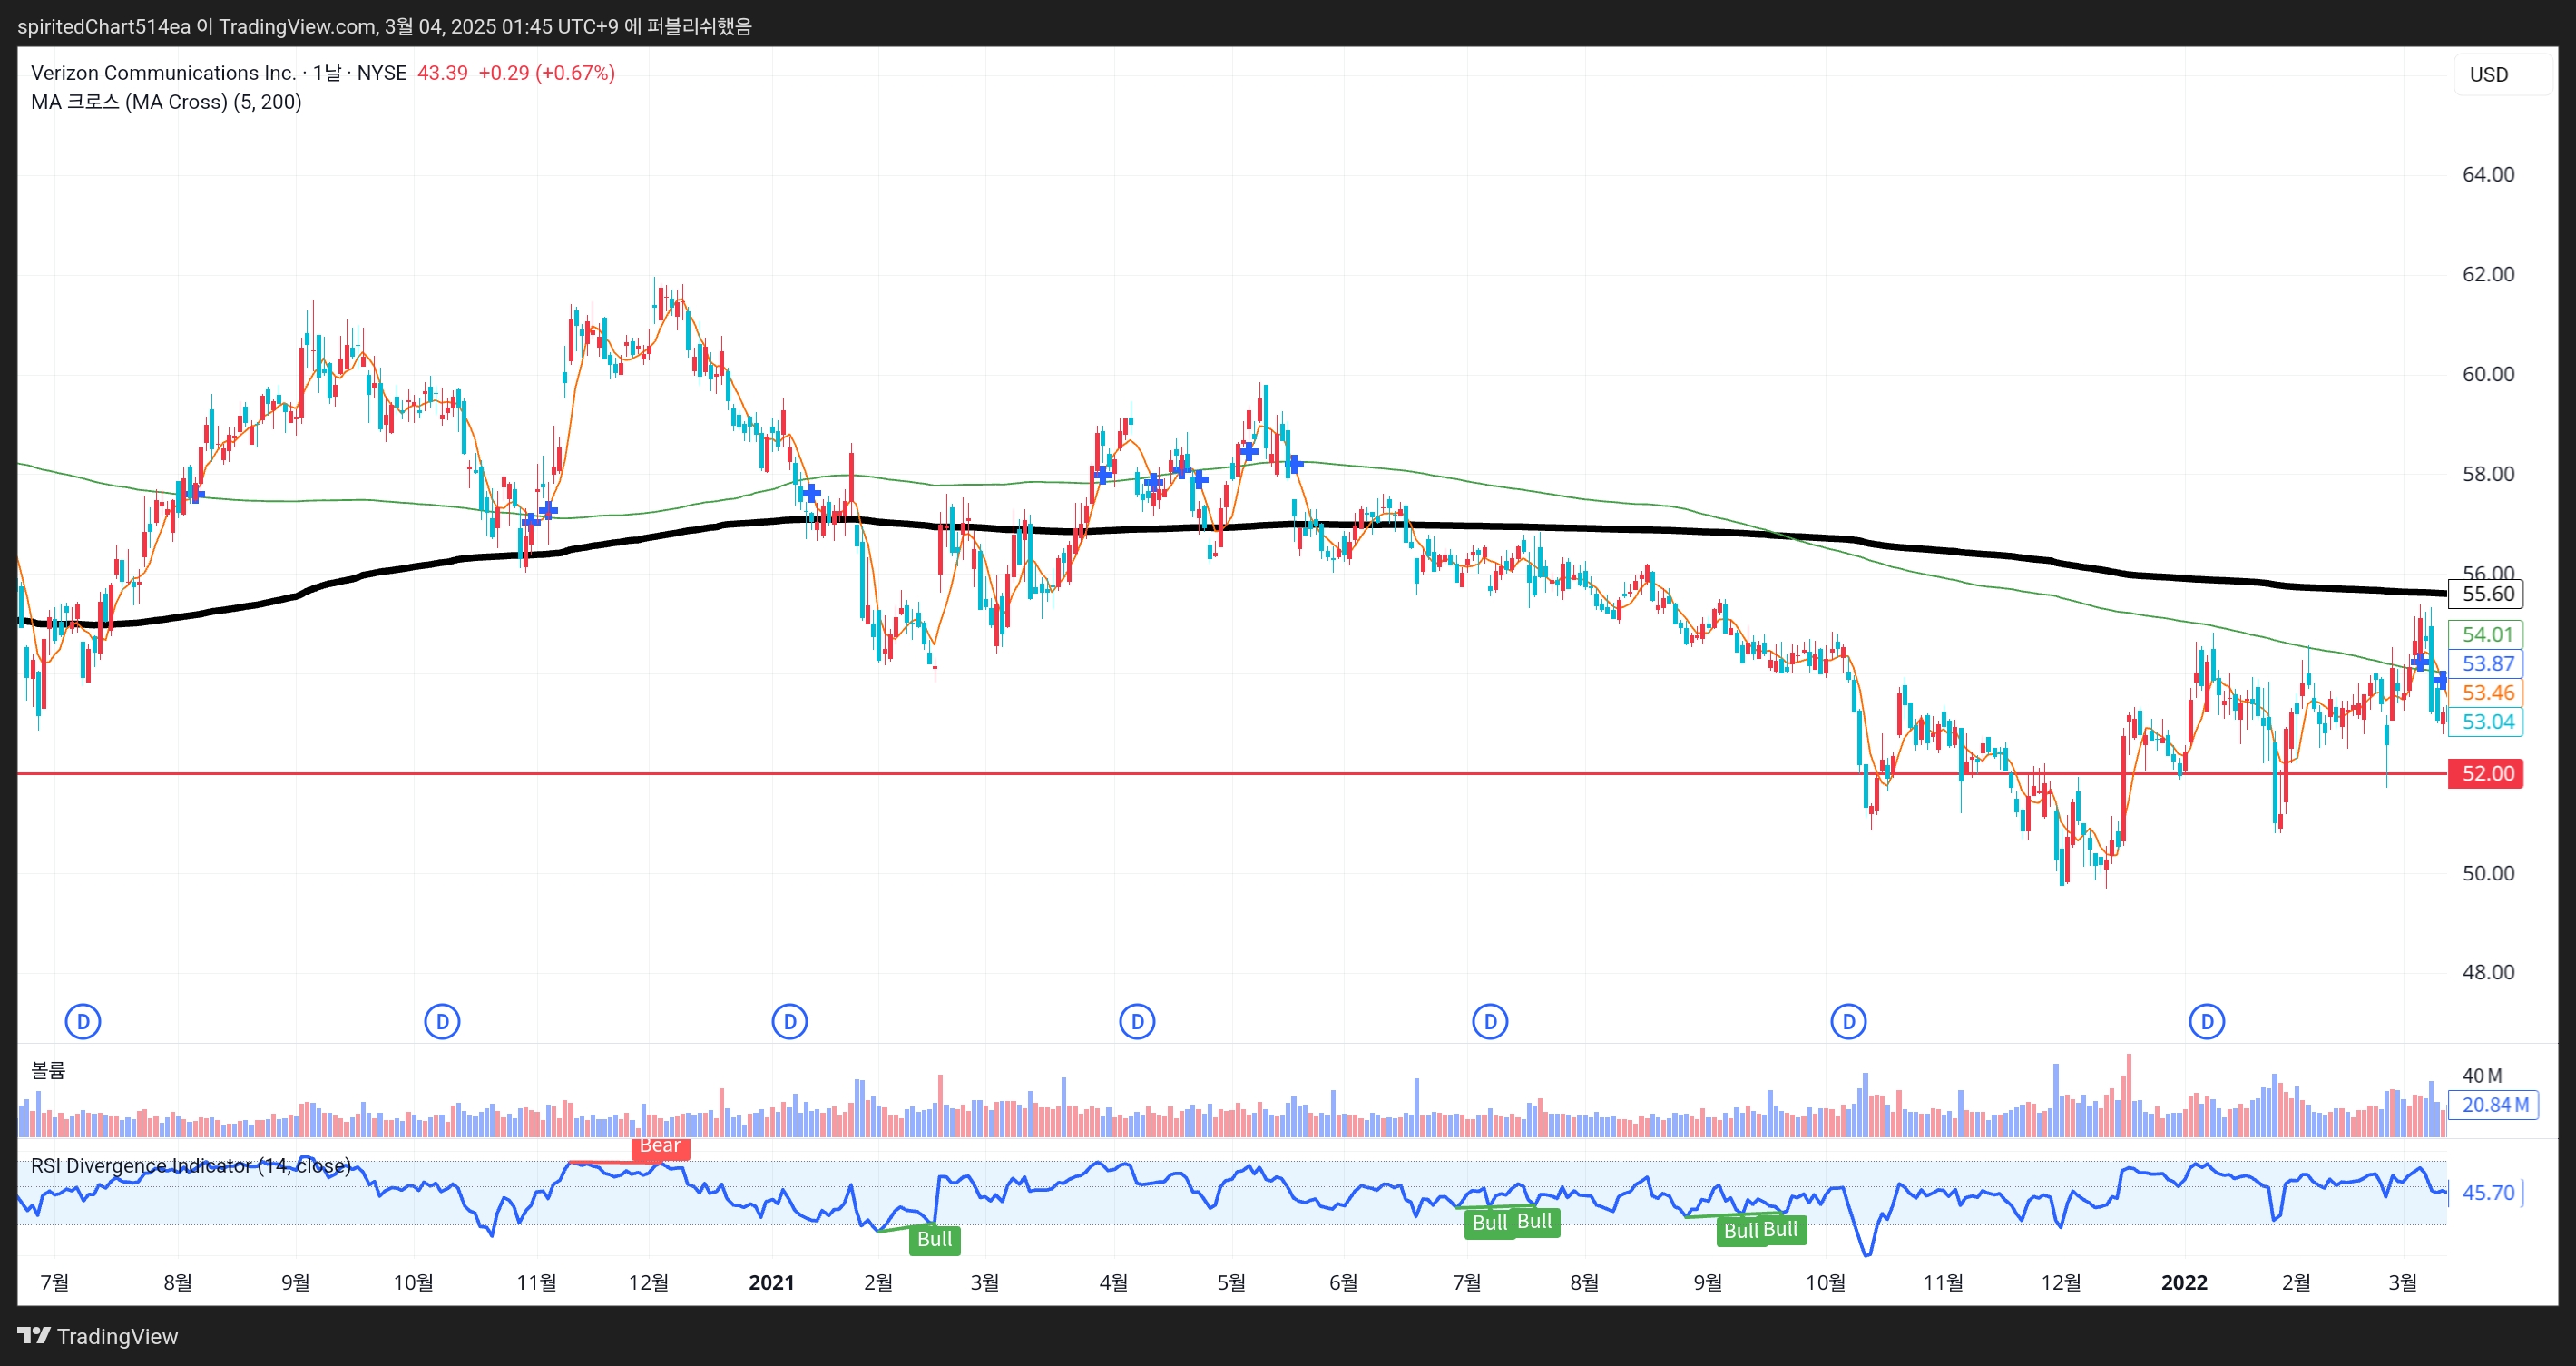Click the 53.46 orange price label
This screenshot has height=1366, width=2576.
(x=2486, y=693)
